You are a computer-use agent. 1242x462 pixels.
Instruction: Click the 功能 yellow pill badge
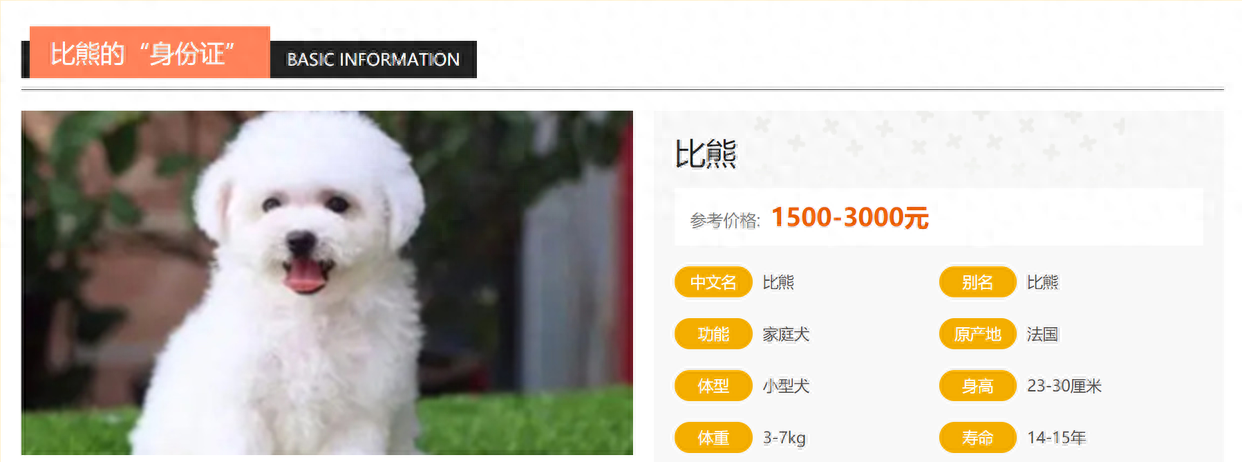(x=713, y=334)
